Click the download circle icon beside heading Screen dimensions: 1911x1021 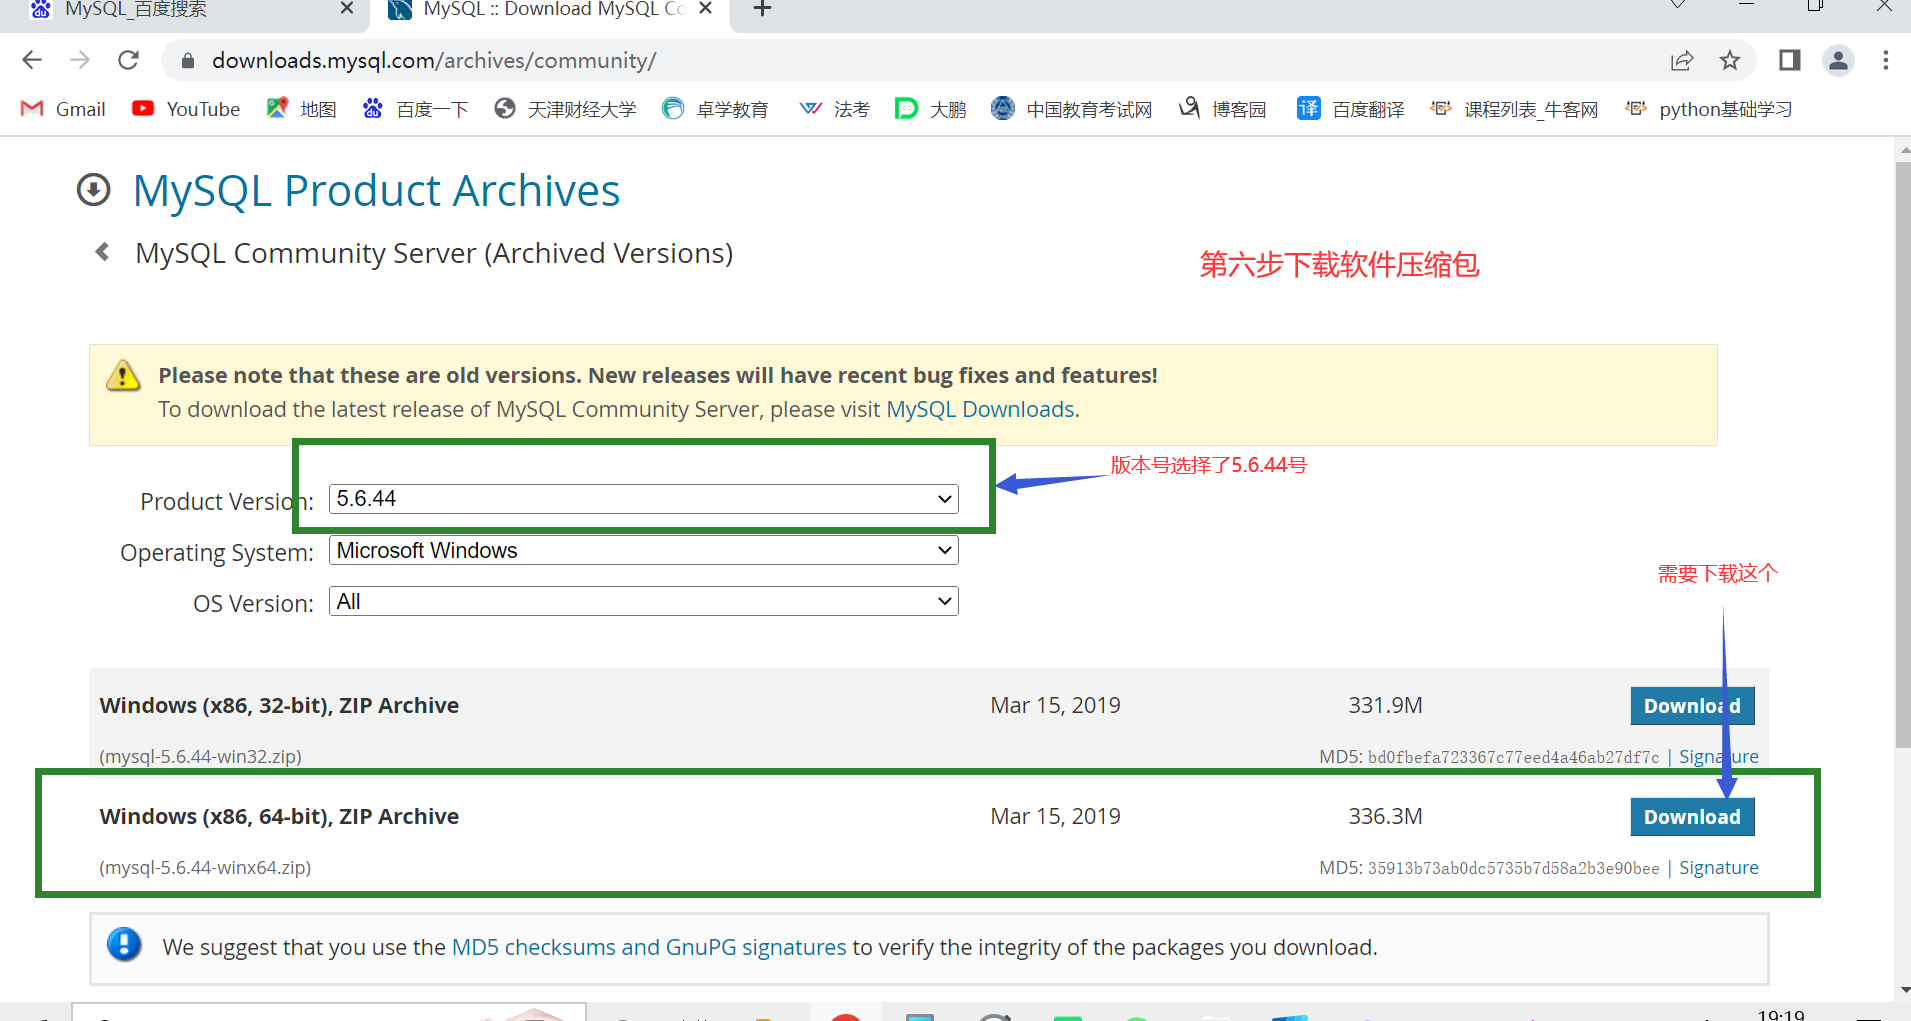click(x=94, y=190)
